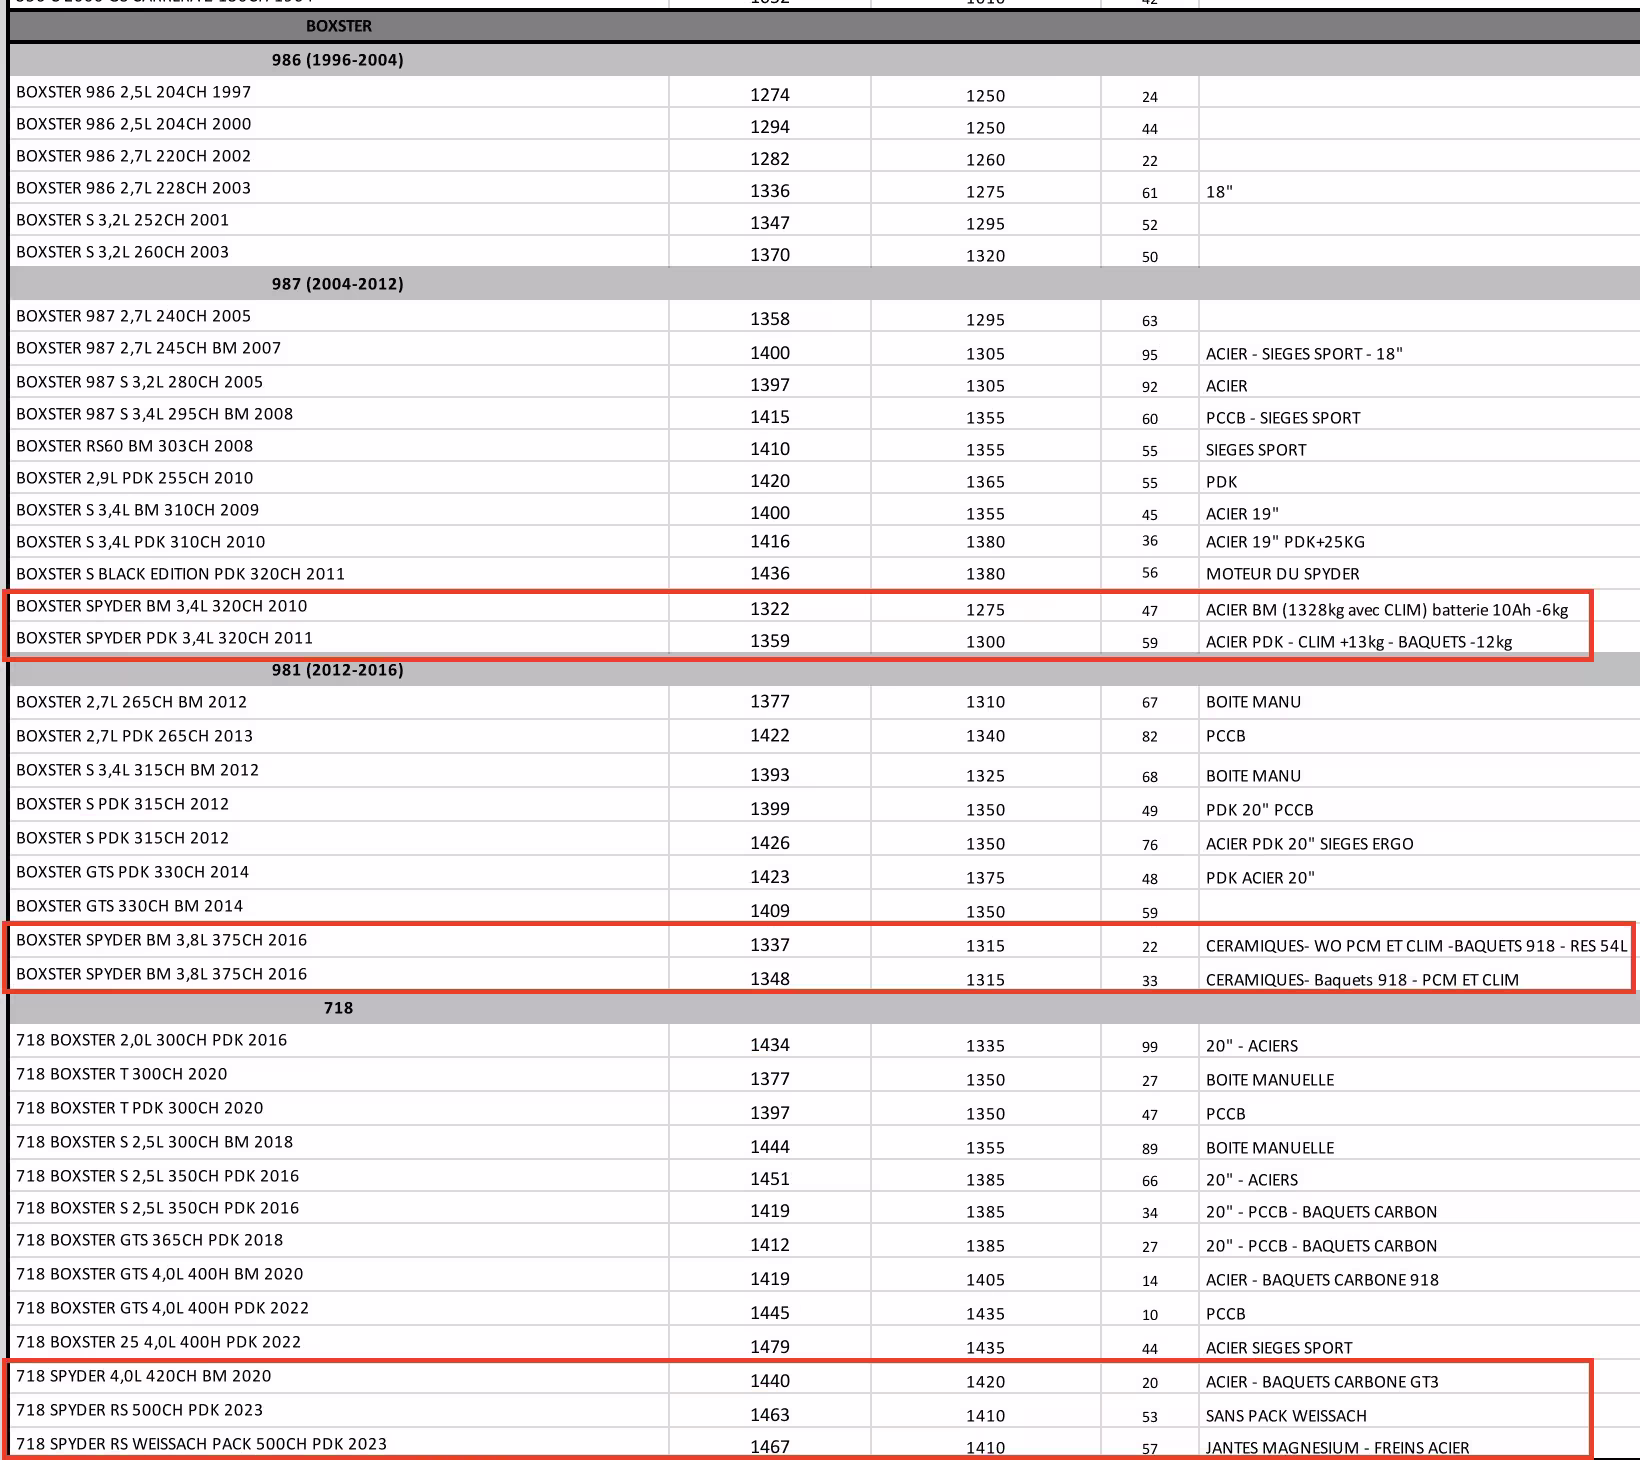Screen dimensions: 1640x1460
Task: Click the 986 (1996-2004) group heading
Action: point(338,60)
